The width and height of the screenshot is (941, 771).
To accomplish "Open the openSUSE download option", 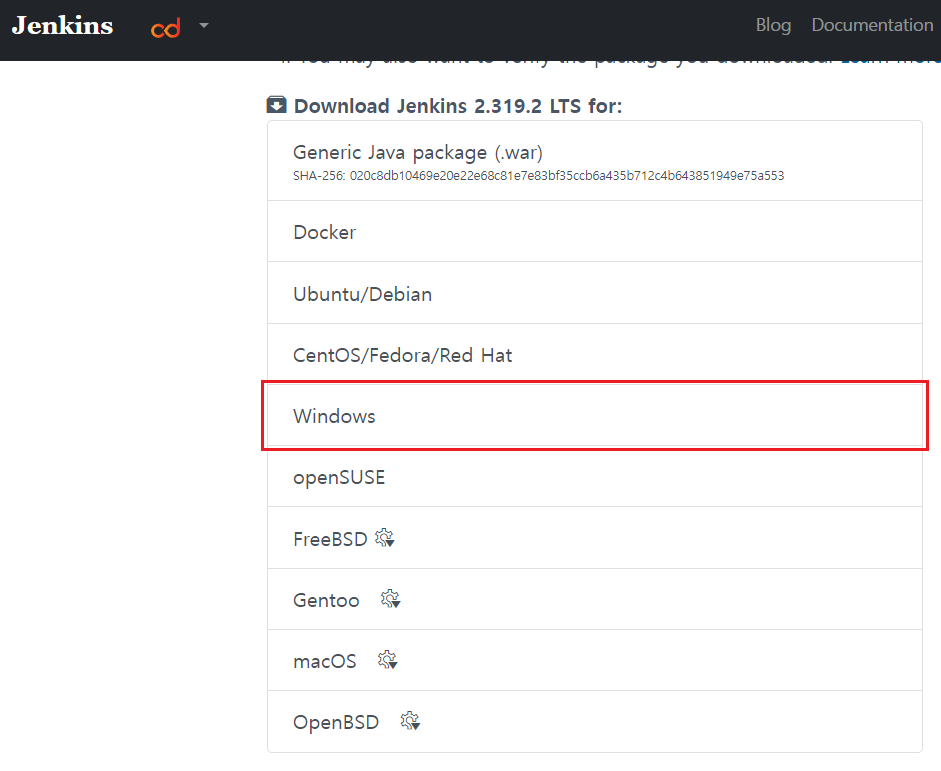I will coord(595,477).
